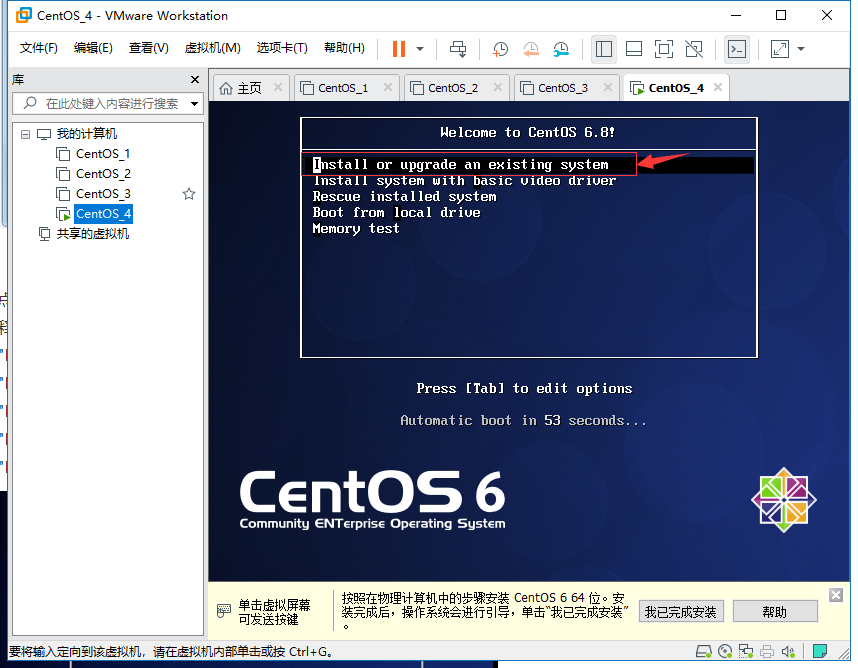Switch to Unity mode
Screen dimensions: 858x668
[x=694, y=49]
